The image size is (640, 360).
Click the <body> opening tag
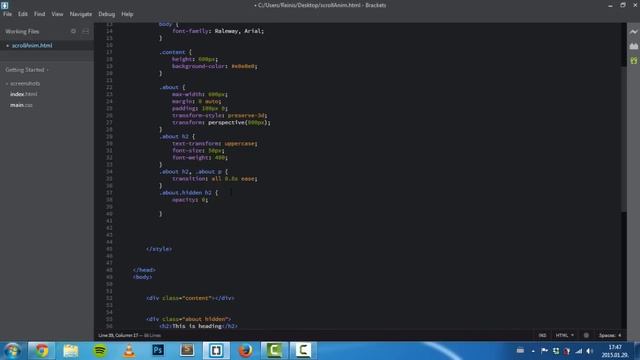(x=142, y=277)
